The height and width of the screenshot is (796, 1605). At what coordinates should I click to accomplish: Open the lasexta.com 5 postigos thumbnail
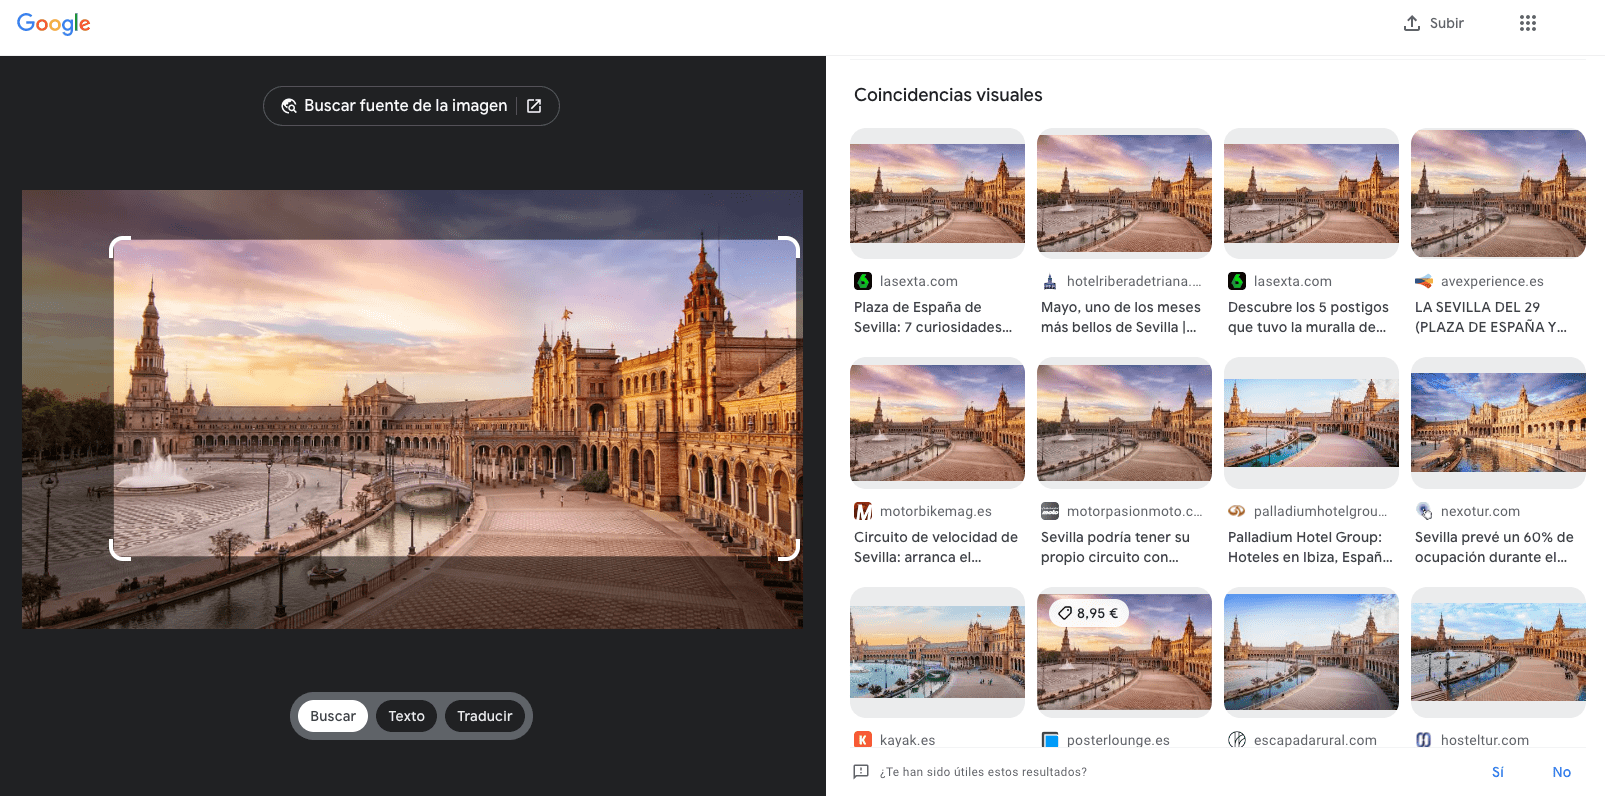(x=1311, y=193)
